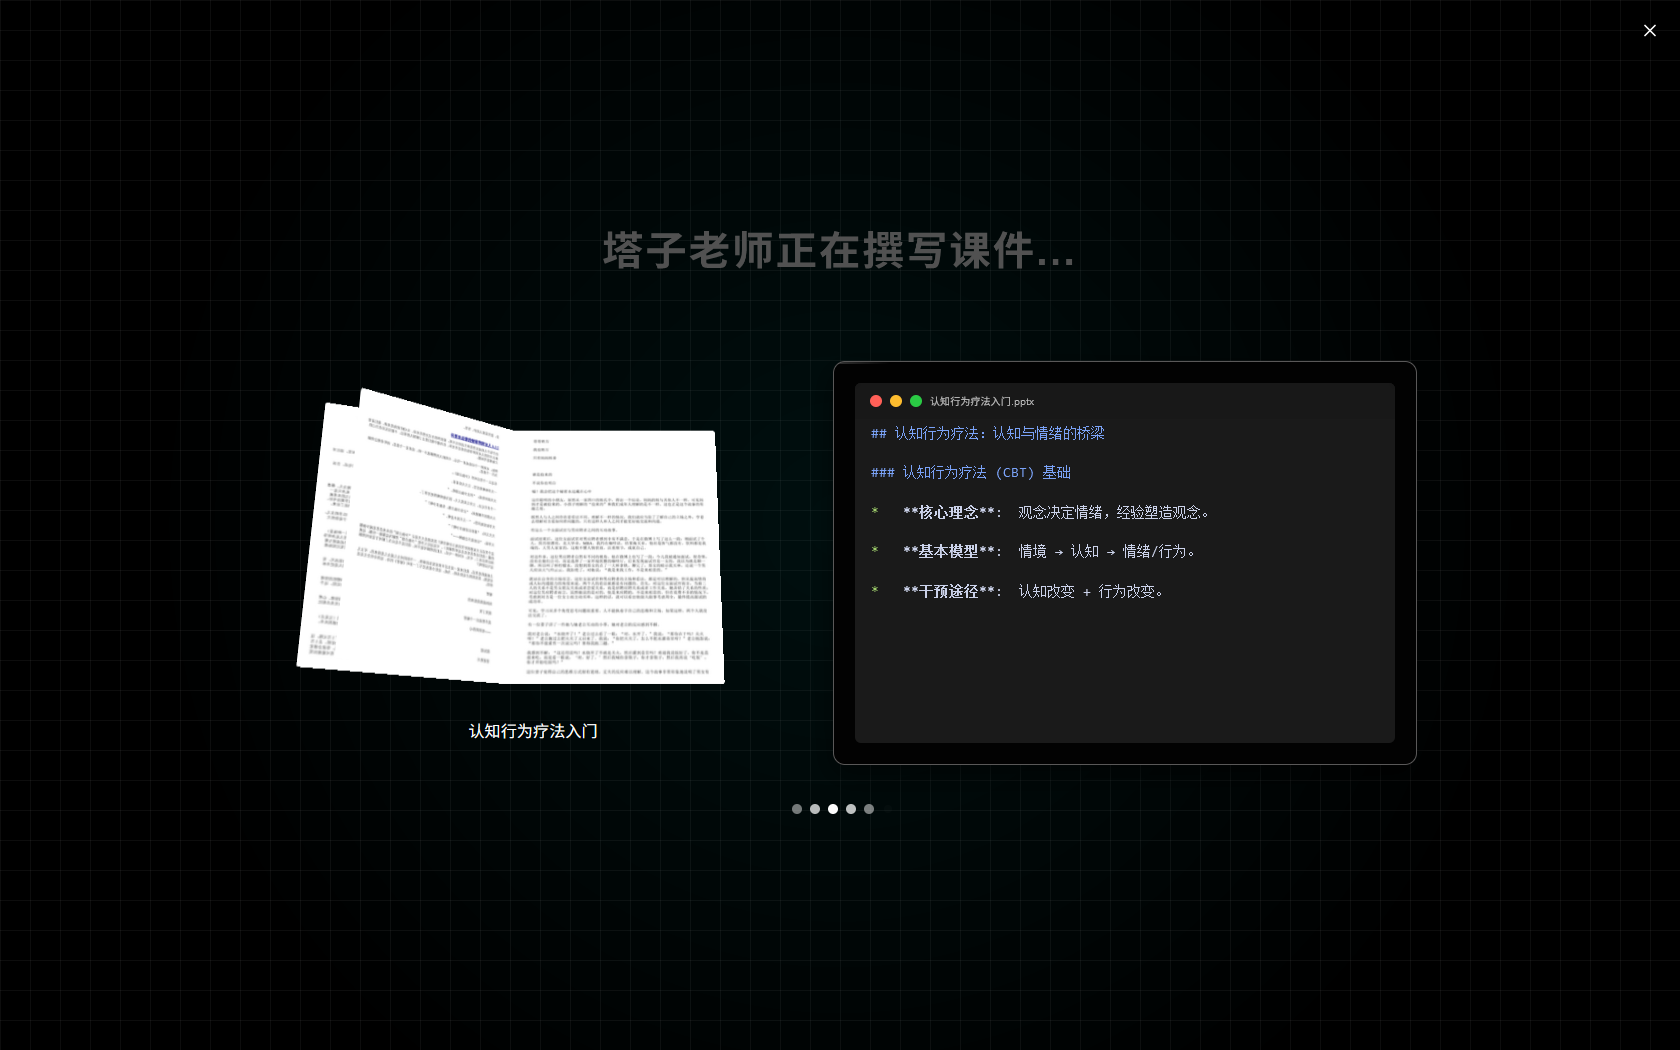
Task: Select the third highlighted progress dot
Action: tap(833, 809)
